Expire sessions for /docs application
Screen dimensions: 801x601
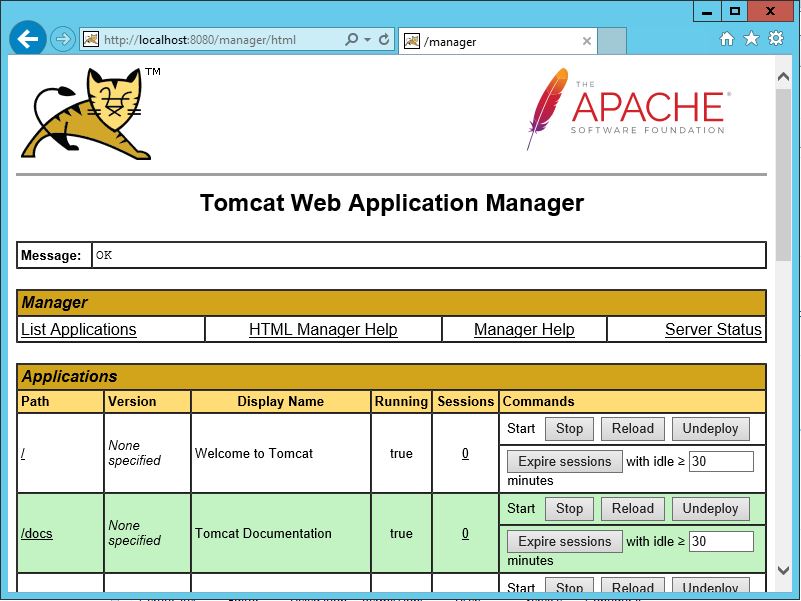[564, 541]
